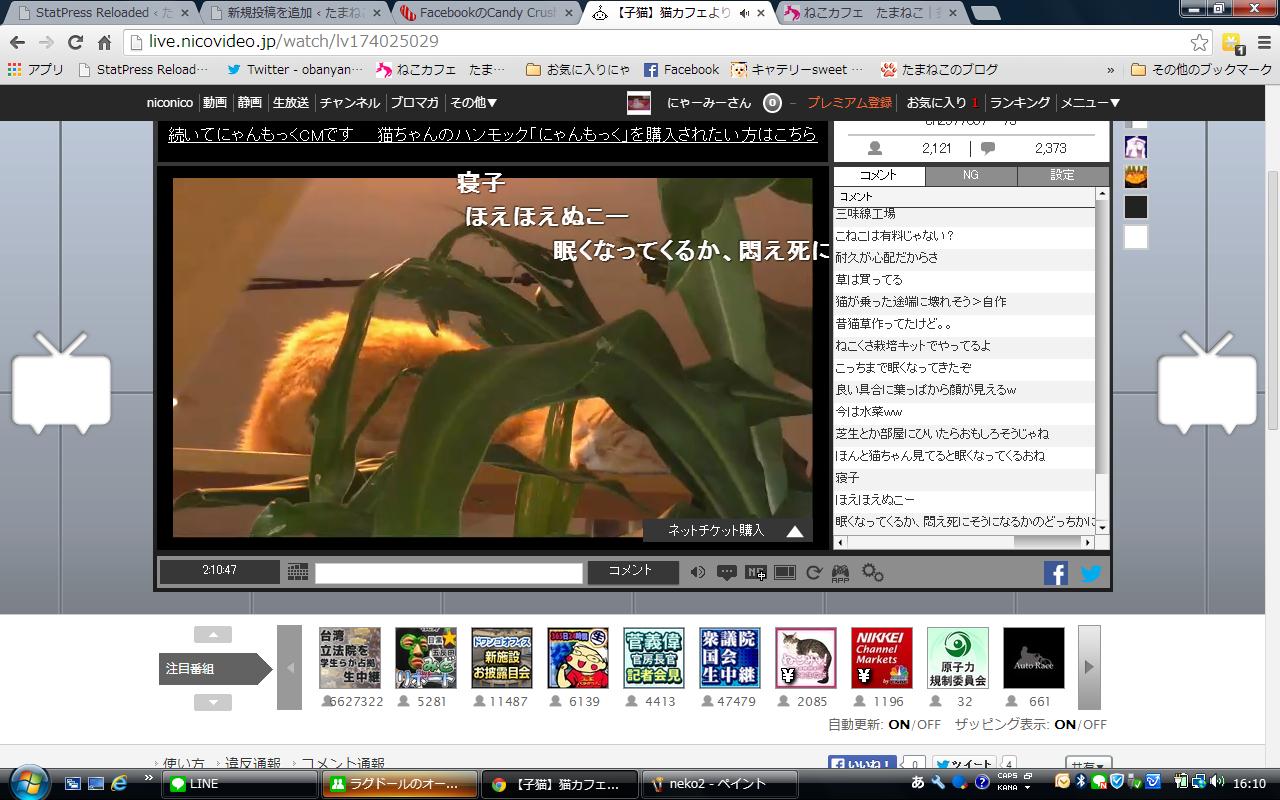Screen dimensions: 1280x800
Task: Open the ランキング link
Action: pos(1020,103)
